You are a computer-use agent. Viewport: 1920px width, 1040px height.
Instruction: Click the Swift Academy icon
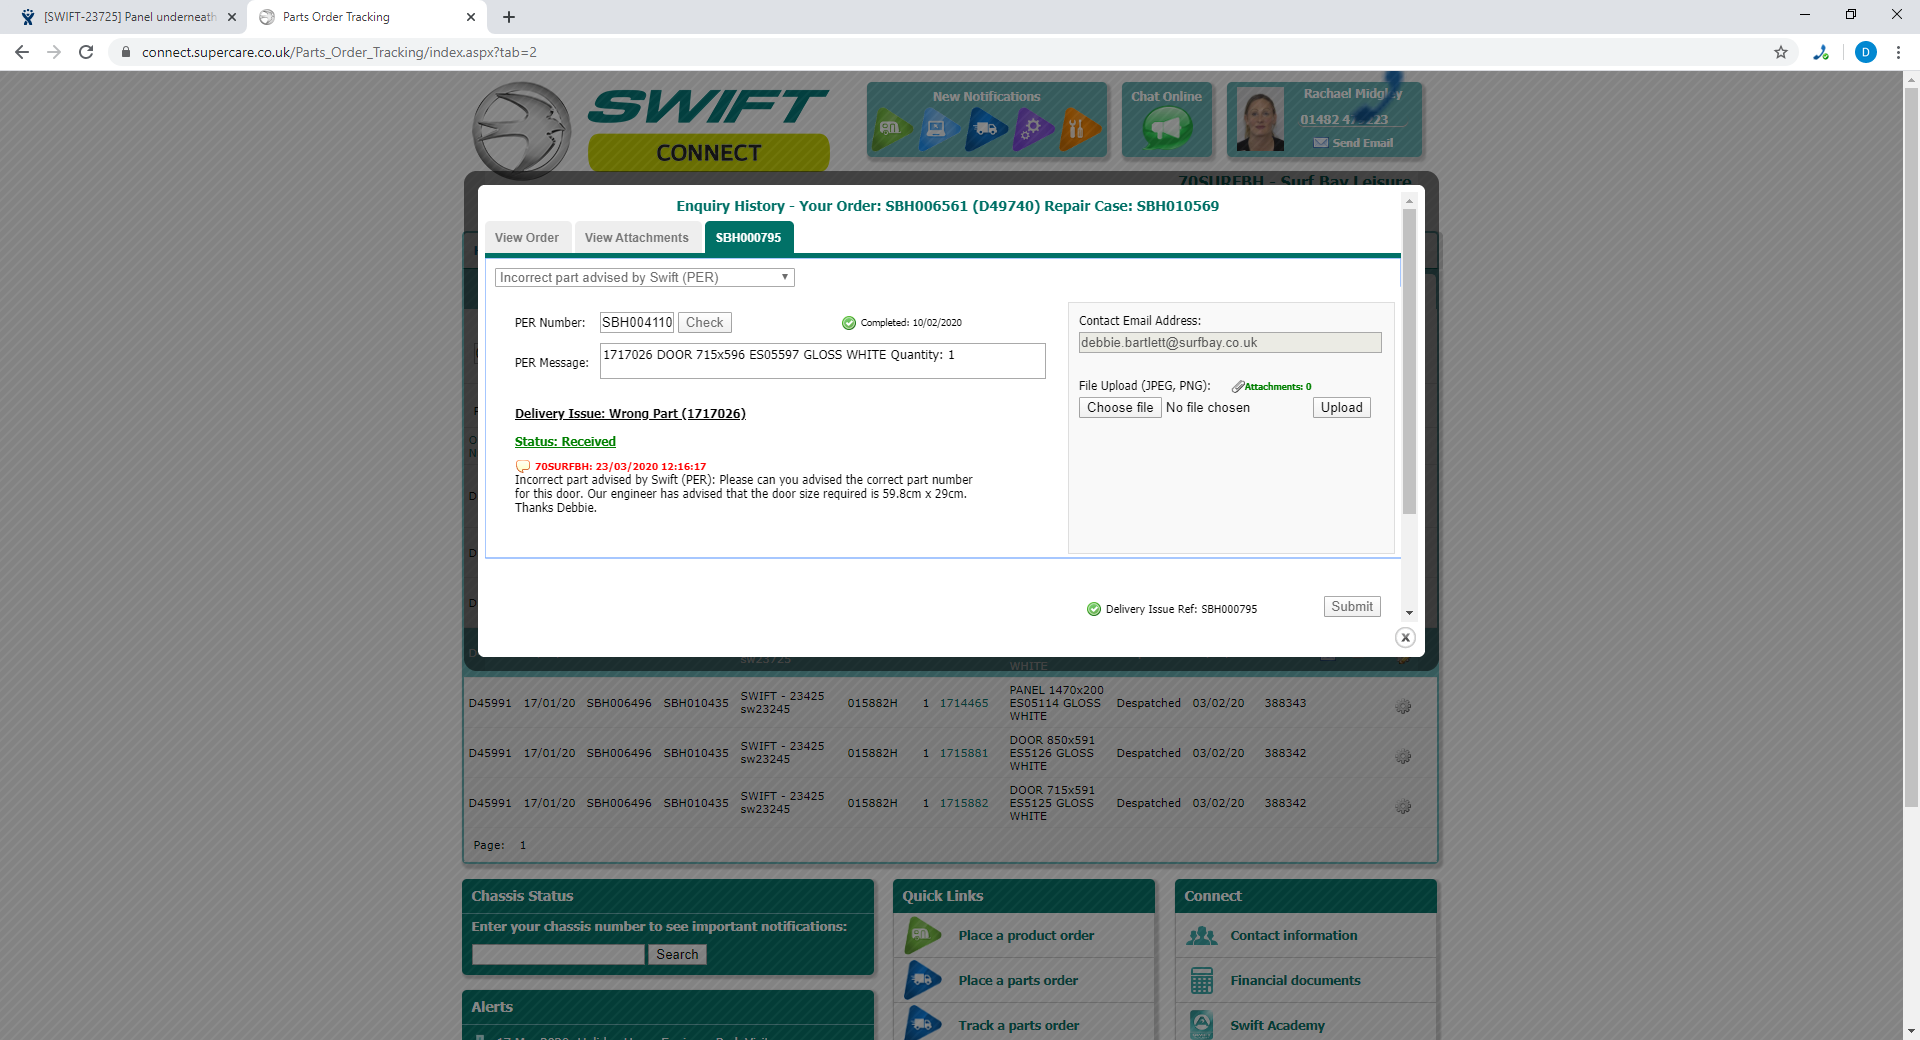point(1202,1025)
